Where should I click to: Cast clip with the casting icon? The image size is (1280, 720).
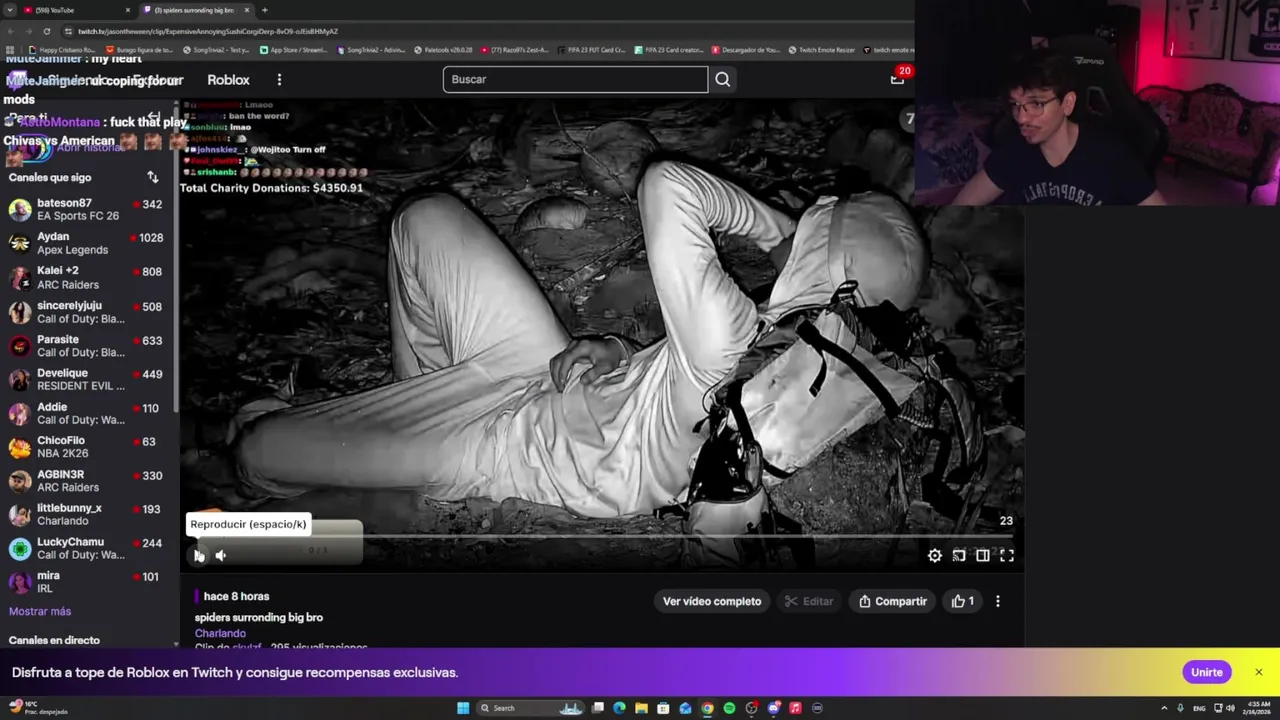(x=959, y=556)
